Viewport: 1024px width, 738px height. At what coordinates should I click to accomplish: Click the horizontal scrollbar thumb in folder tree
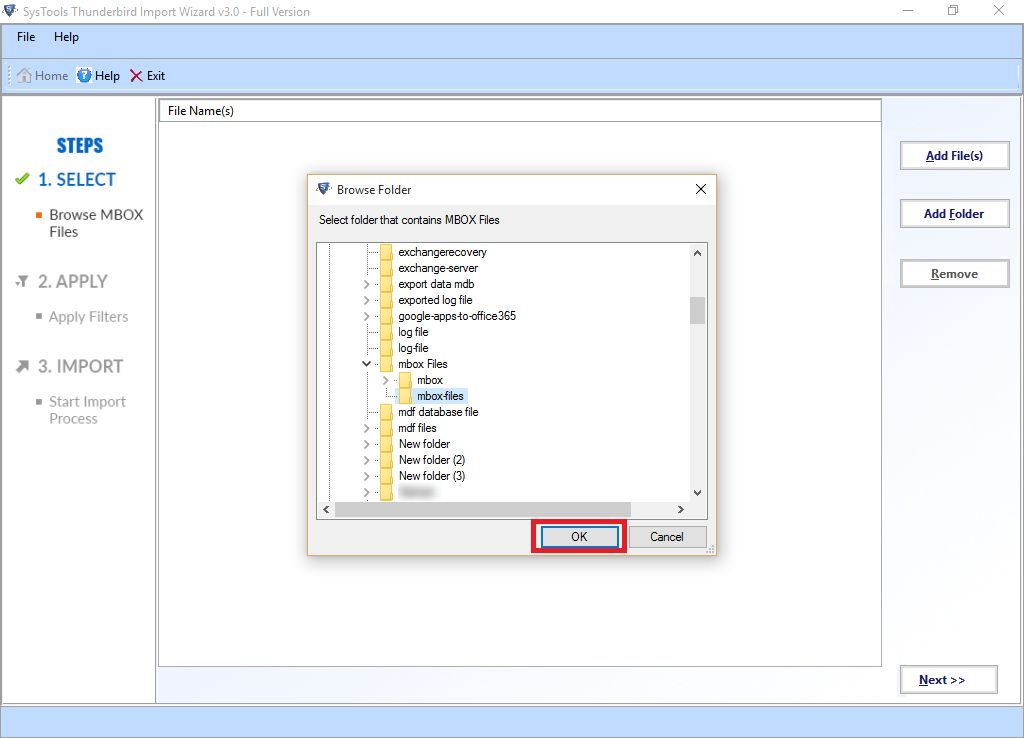483,509
